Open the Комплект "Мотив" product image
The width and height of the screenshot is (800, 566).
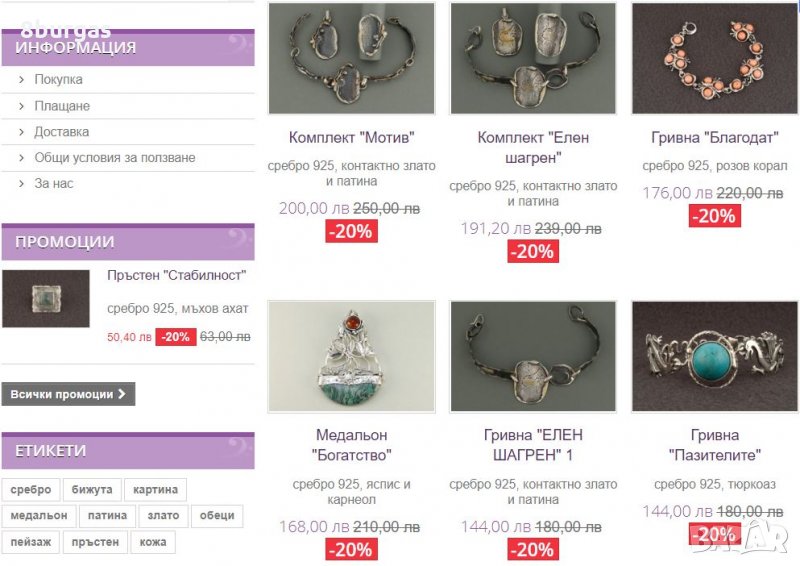(x=352, y=58)
